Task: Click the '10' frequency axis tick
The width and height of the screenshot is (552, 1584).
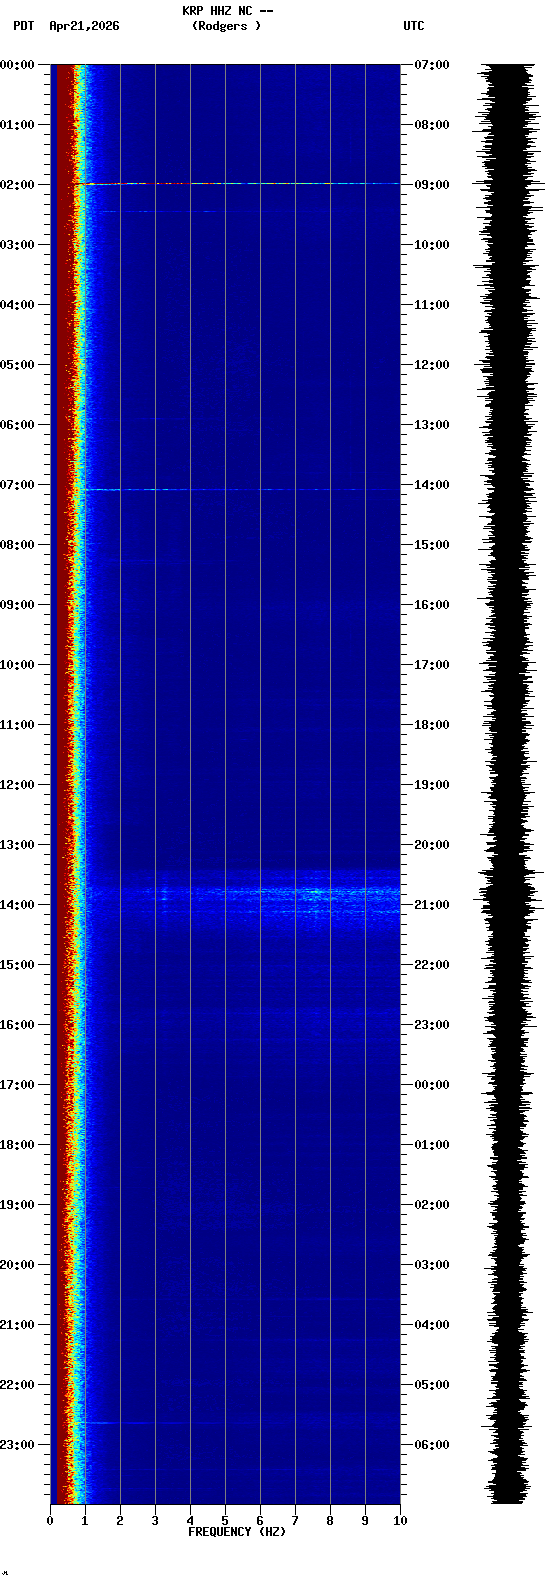Action: click(x=400, y=1521)
